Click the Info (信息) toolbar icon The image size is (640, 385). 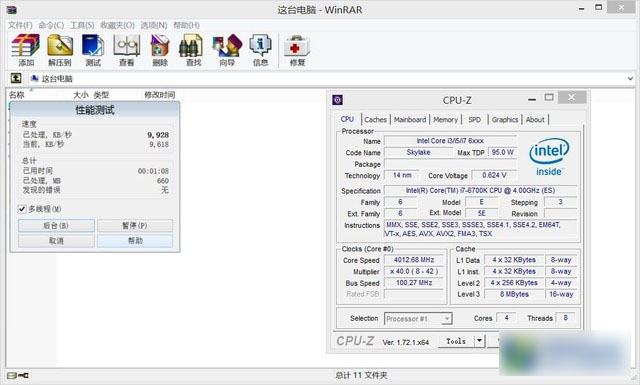[260, 50]
